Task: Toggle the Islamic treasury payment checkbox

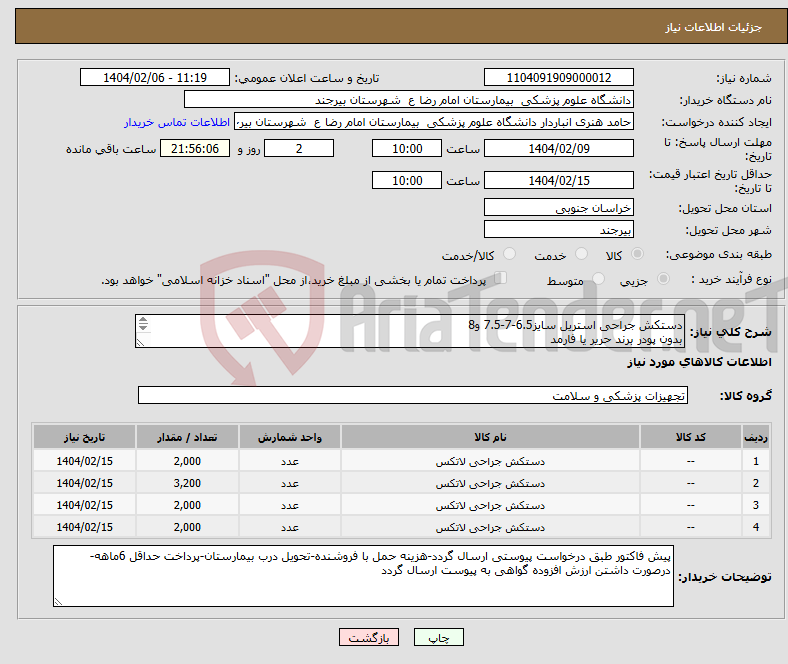Action: pos(501,277)
